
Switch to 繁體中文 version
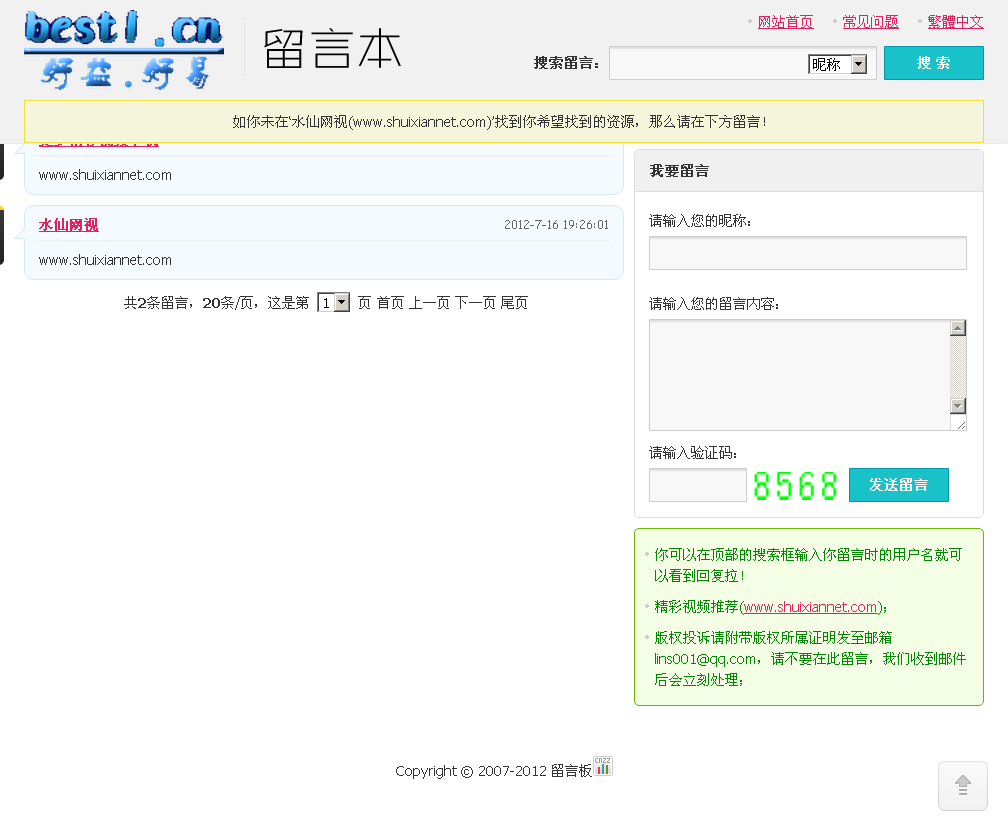(955, 22)
